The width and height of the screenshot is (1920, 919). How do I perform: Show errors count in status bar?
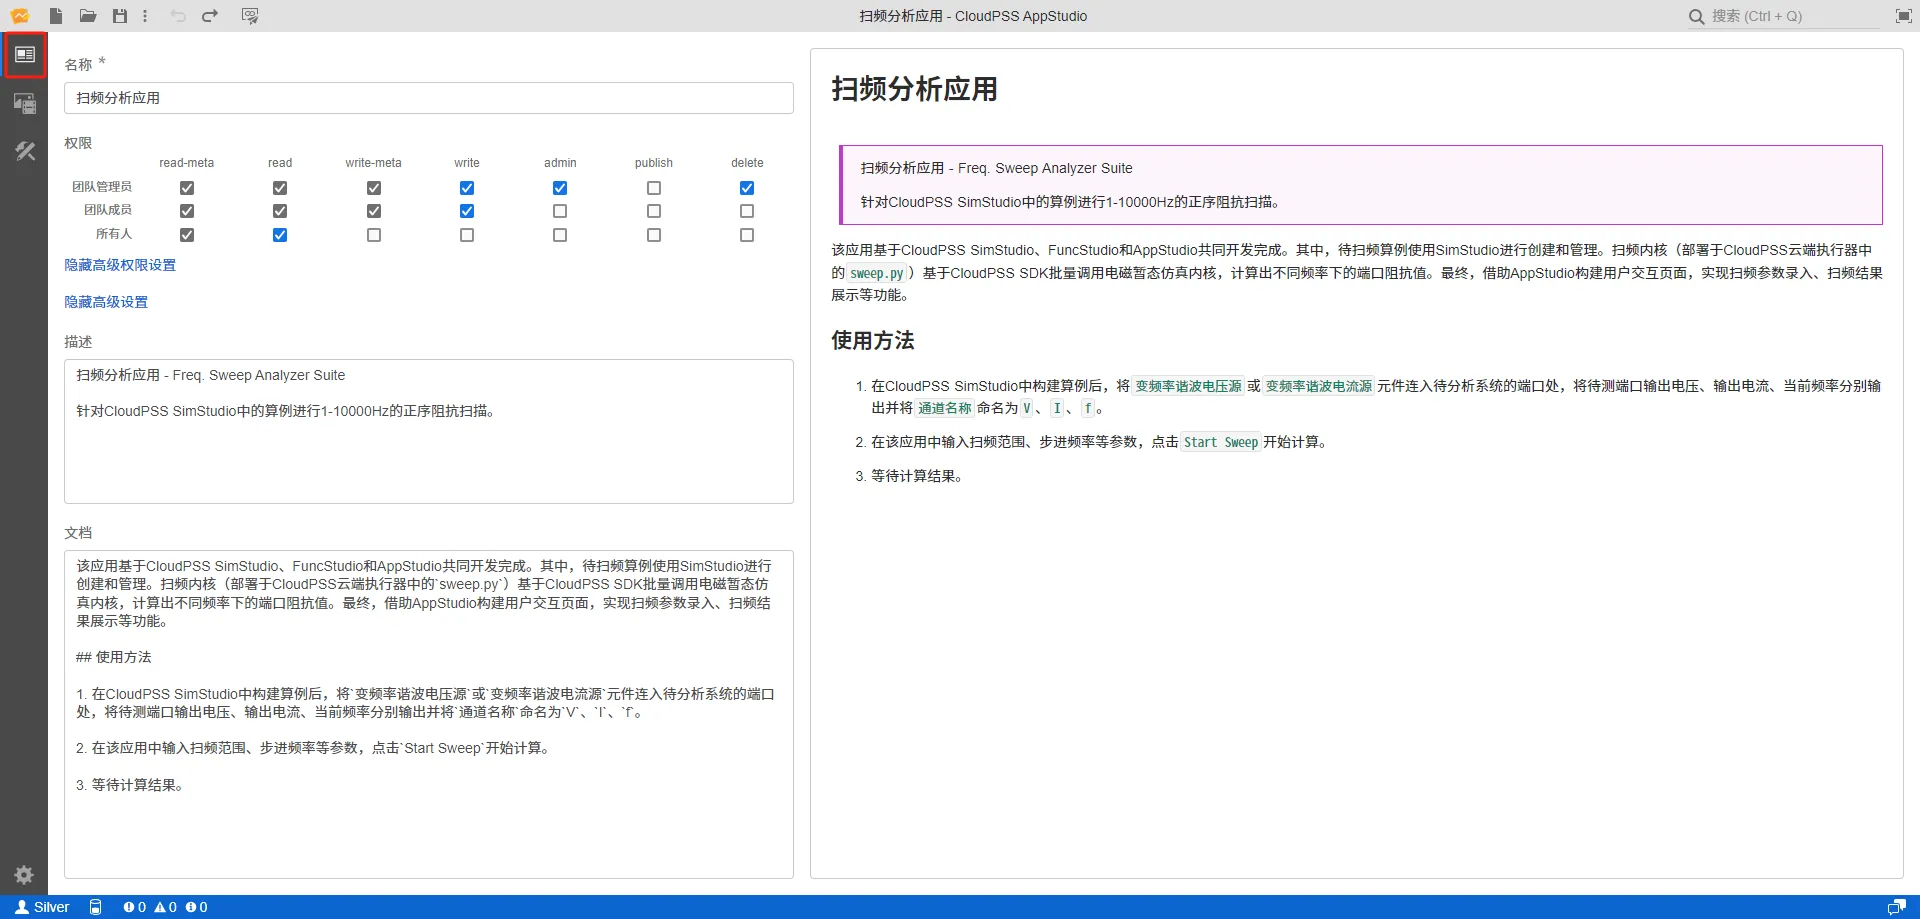tap(135, 907)
